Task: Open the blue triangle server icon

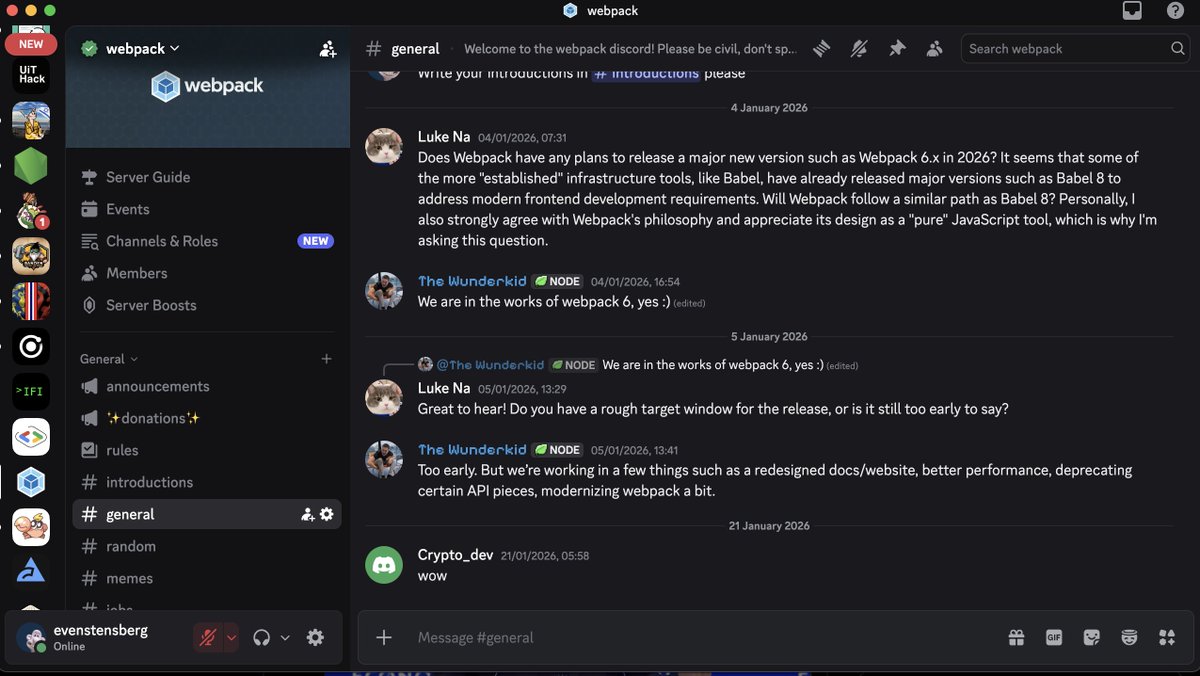Action: click(x=31, y=571)
